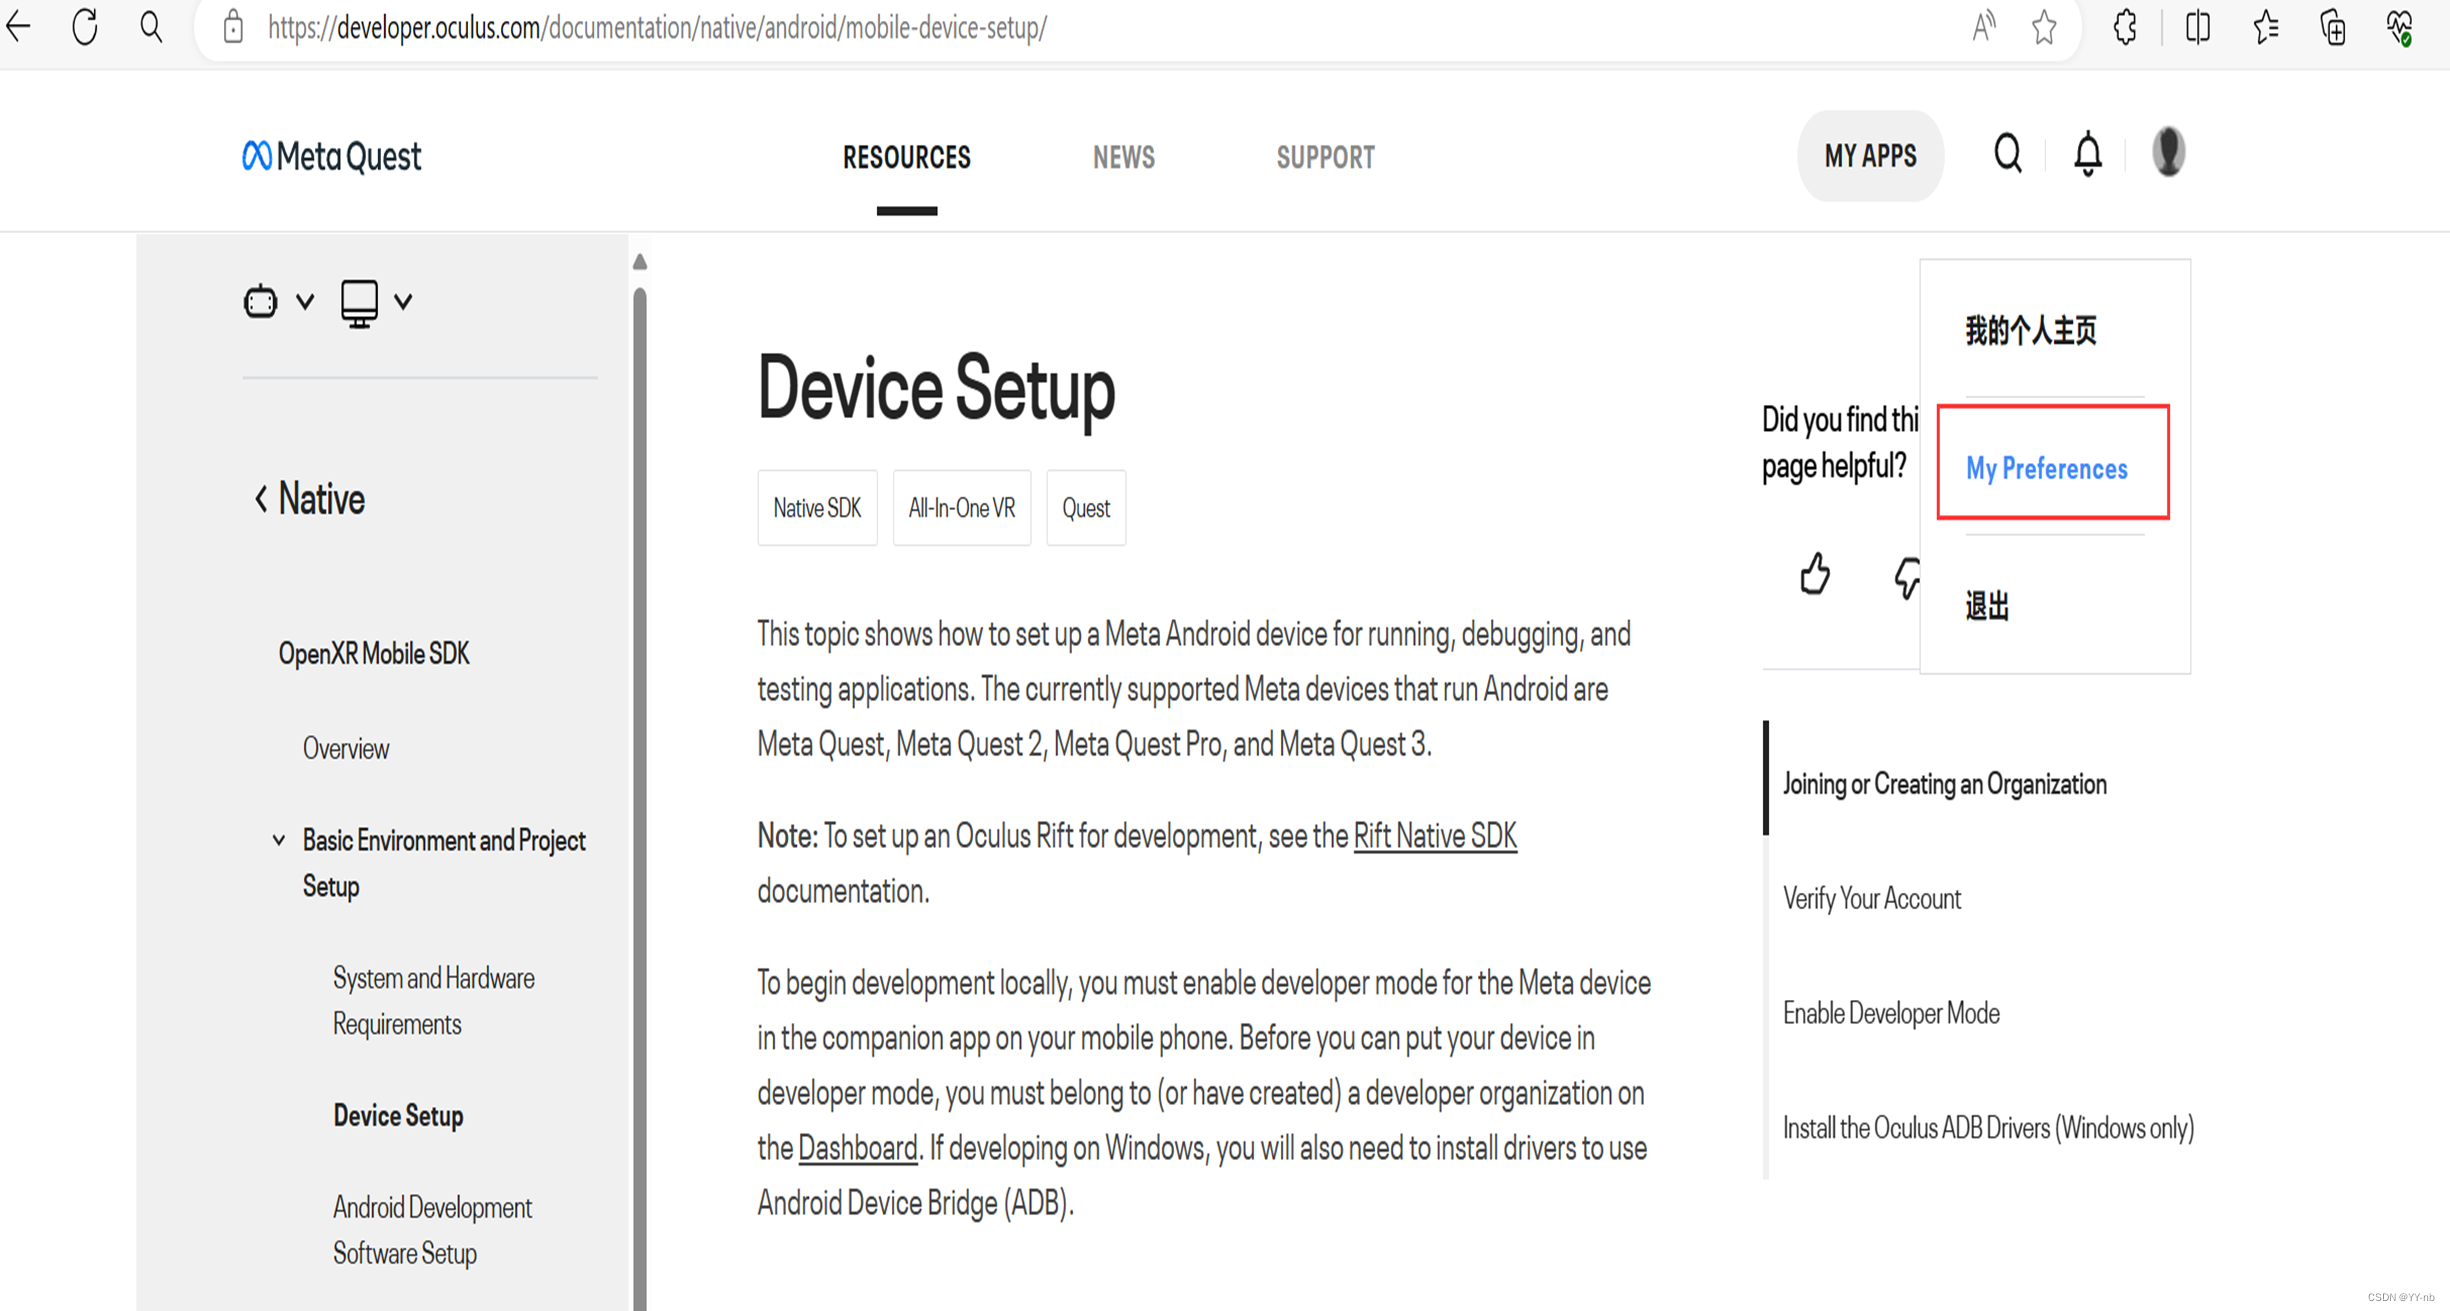
Task: Click the split screen browser icon
Action: [x=2197, y=27]
